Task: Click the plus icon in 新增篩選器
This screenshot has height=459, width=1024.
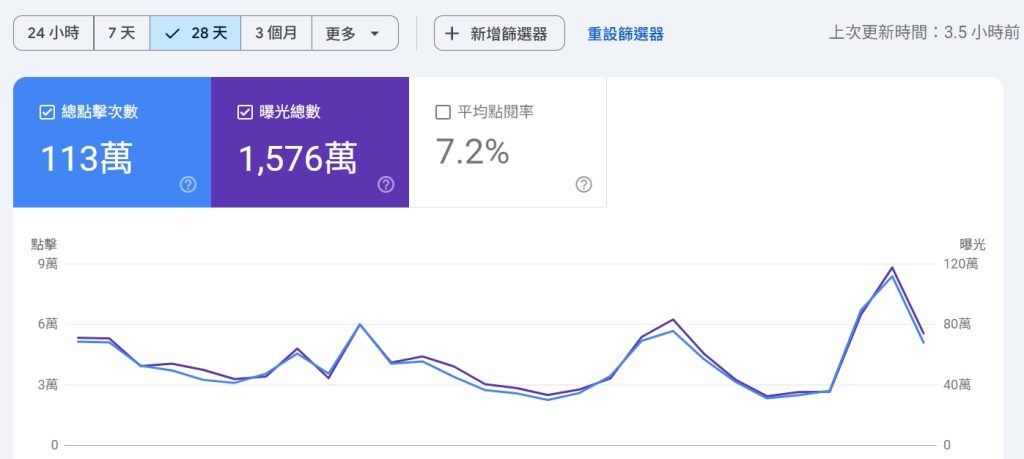Action: coord(452,34)
